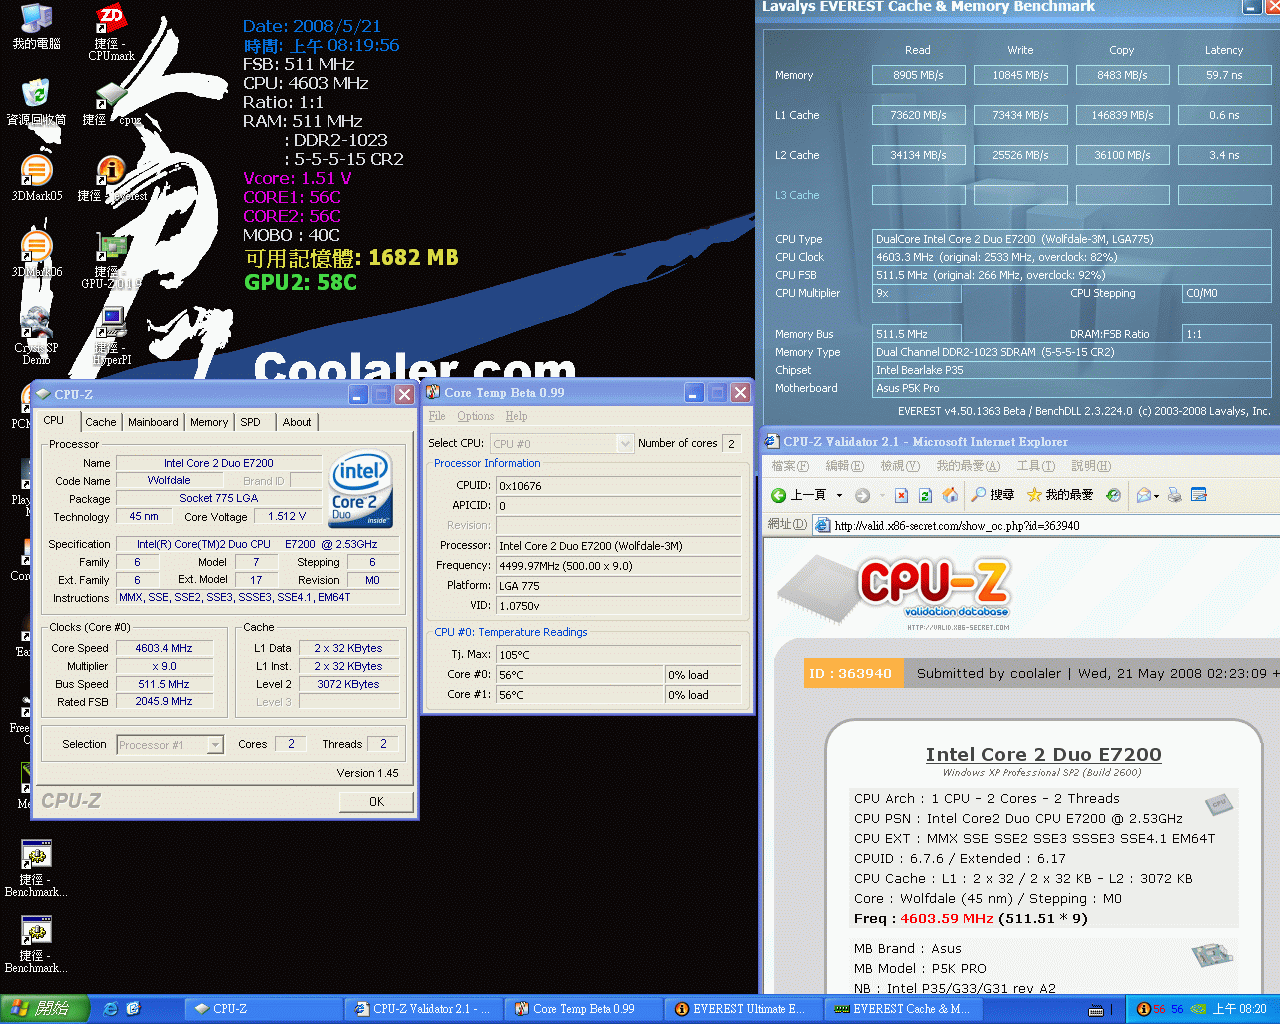The image size is (1280, 1024).
Task: Switch to the Mainboard tab in CPU-Z
Action: [x=153, y=422]
